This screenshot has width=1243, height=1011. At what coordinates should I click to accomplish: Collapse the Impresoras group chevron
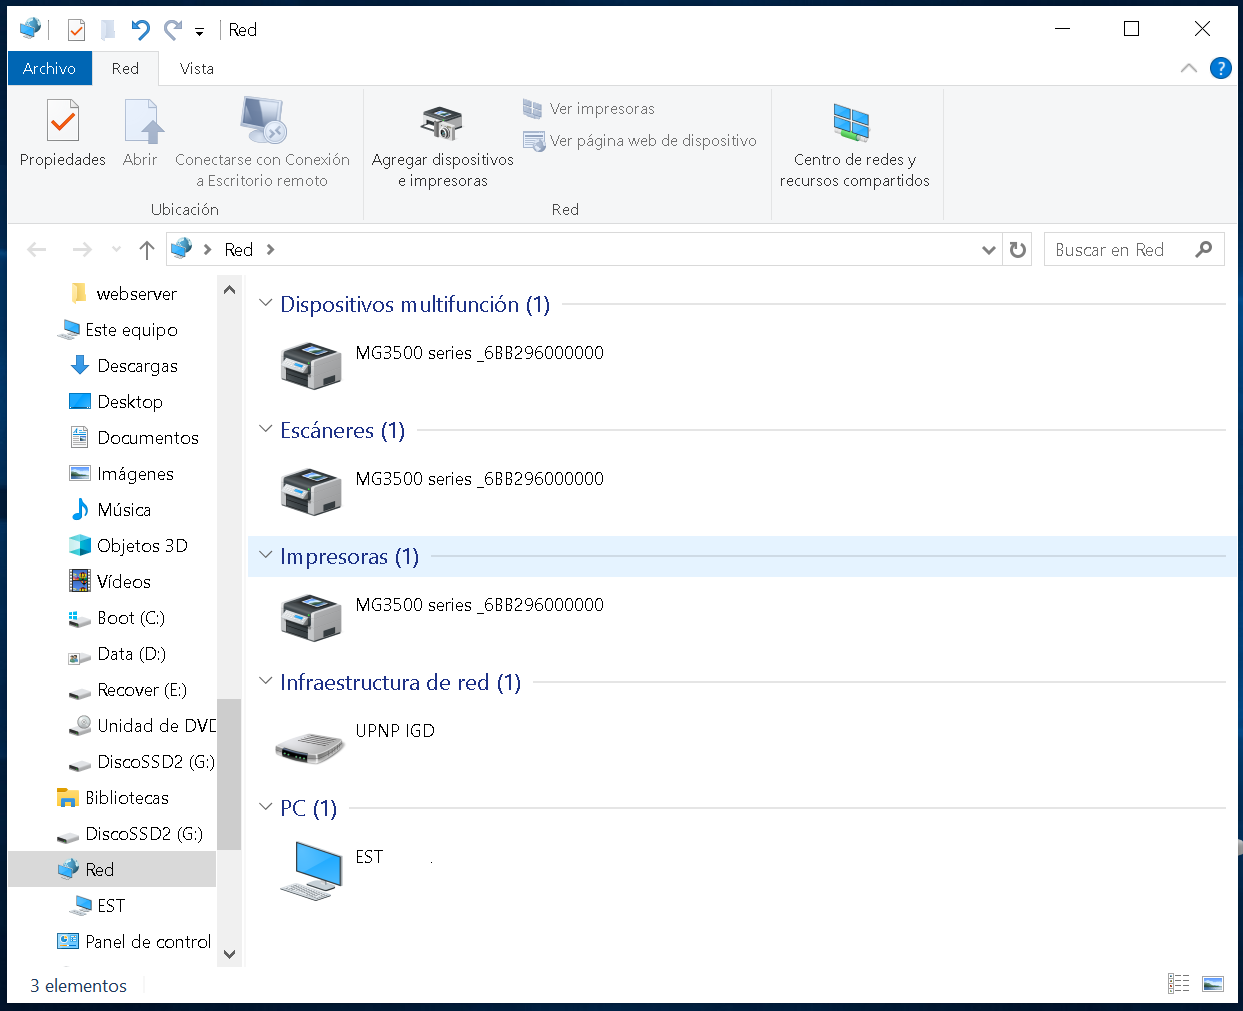click(x=265, y=555)
